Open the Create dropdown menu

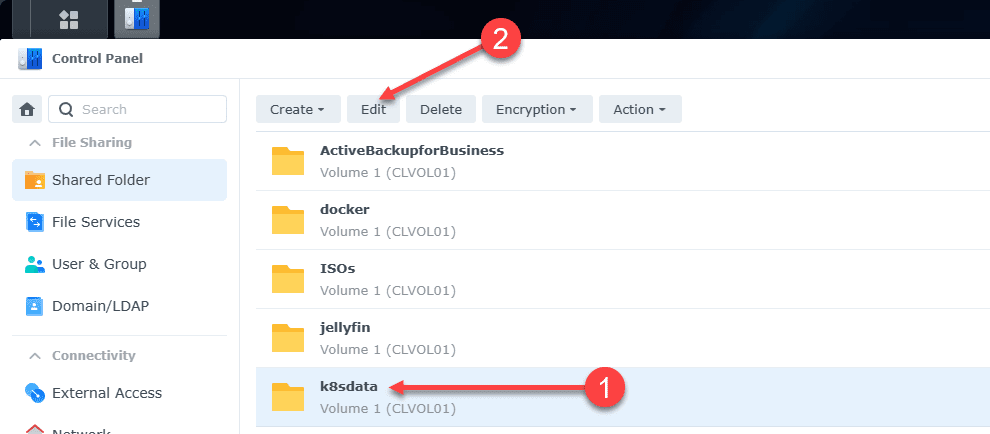[x=297, y=109]
